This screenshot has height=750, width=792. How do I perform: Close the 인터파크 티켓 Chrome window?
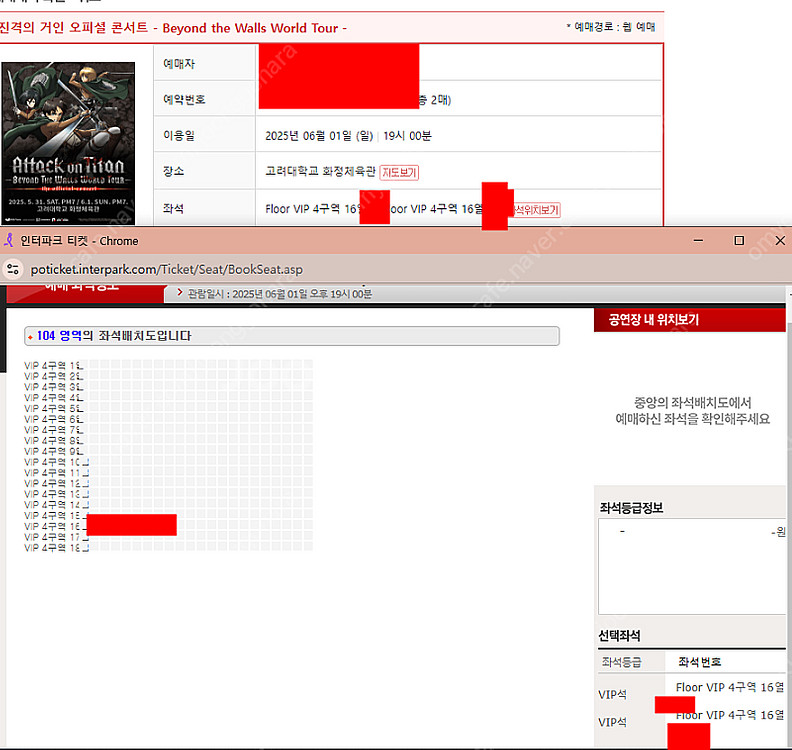pyautogui.click(x=780, y=240)
